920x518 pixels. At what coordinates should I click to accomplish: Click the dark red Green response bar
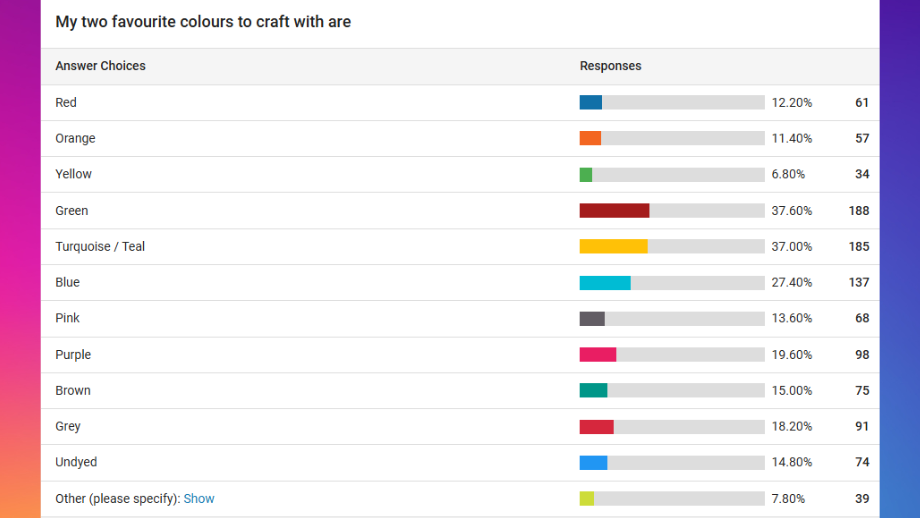point(614,211)
